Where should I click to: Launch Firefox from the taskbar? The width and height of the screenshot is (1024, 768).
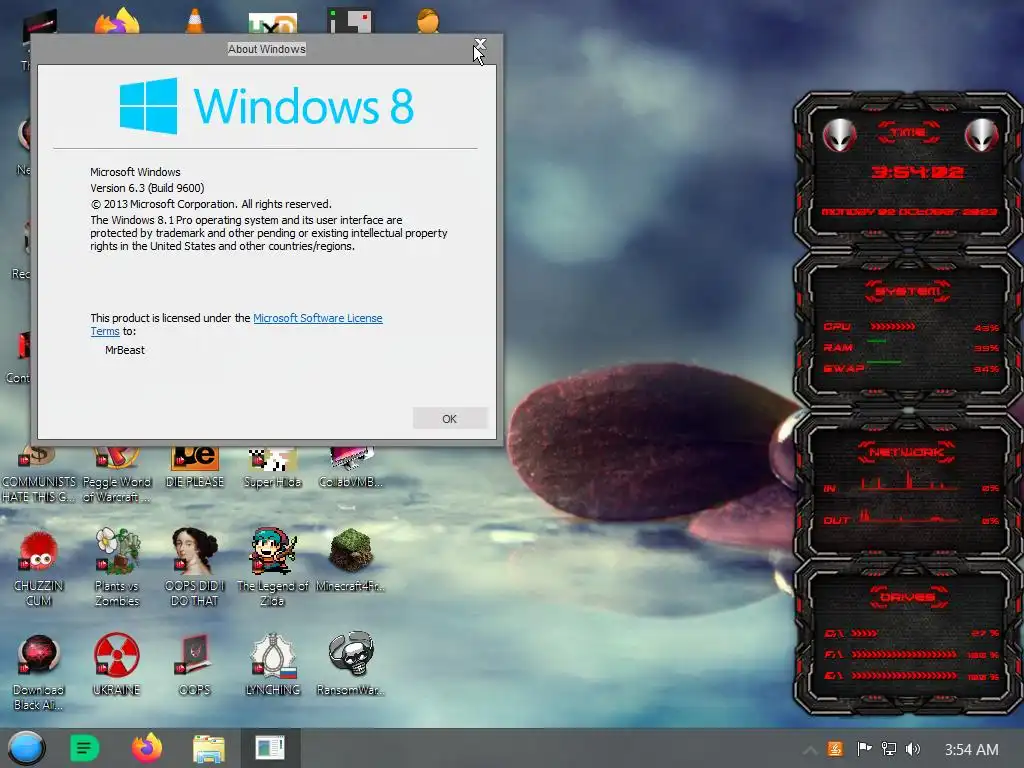click(147, 748)
